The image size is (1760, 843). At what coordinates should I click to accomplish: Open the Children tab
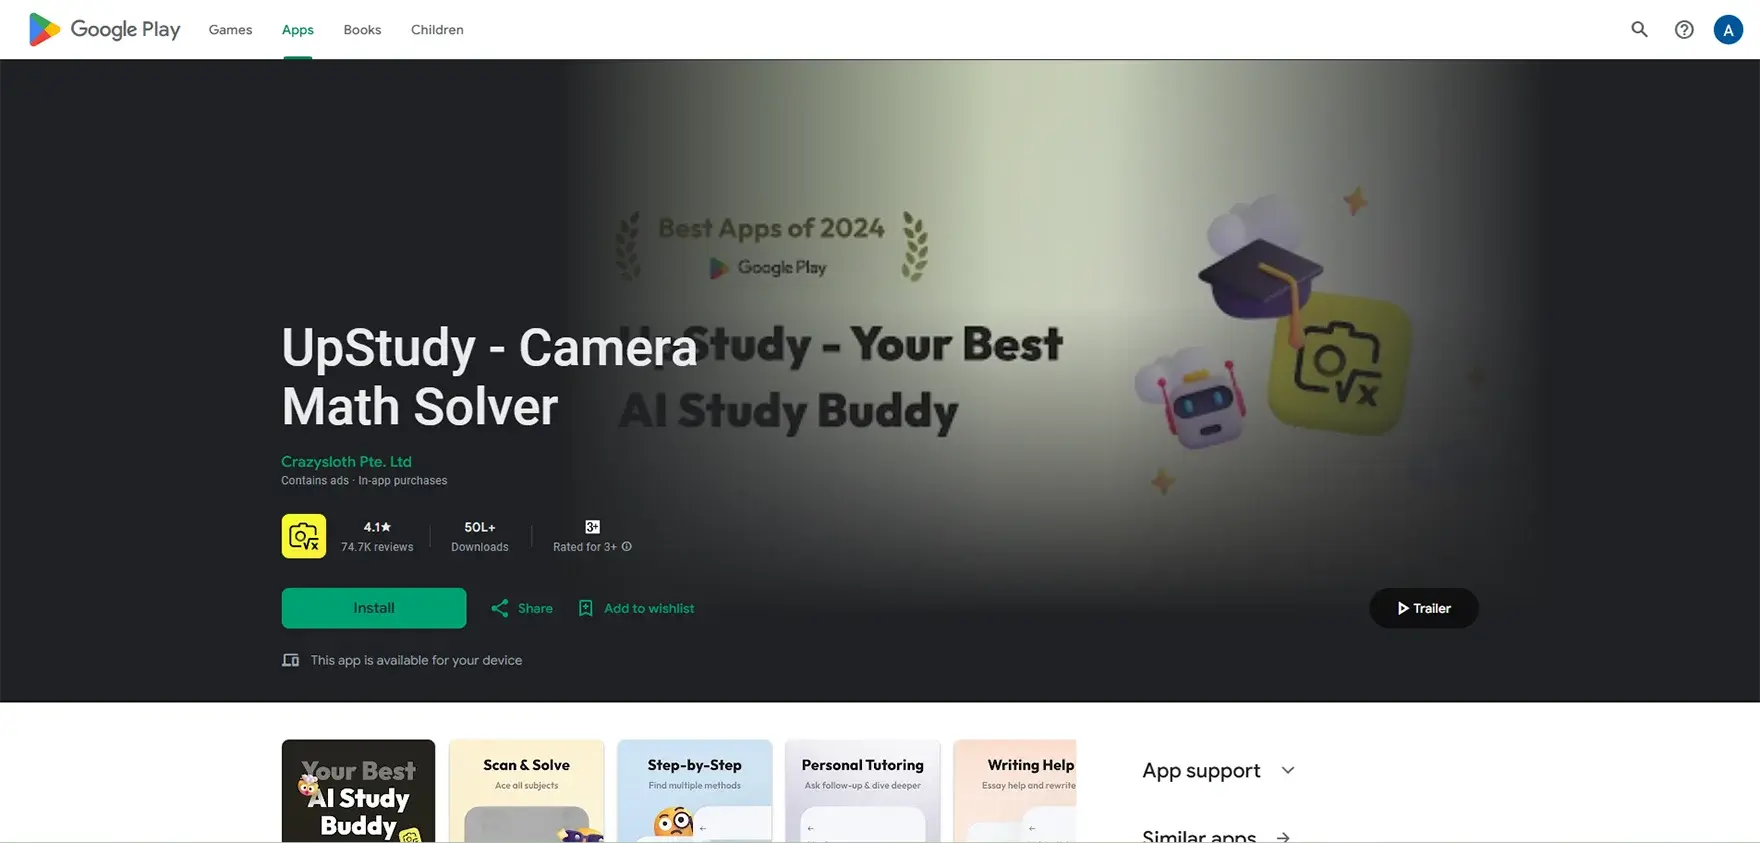pos(437,30)
